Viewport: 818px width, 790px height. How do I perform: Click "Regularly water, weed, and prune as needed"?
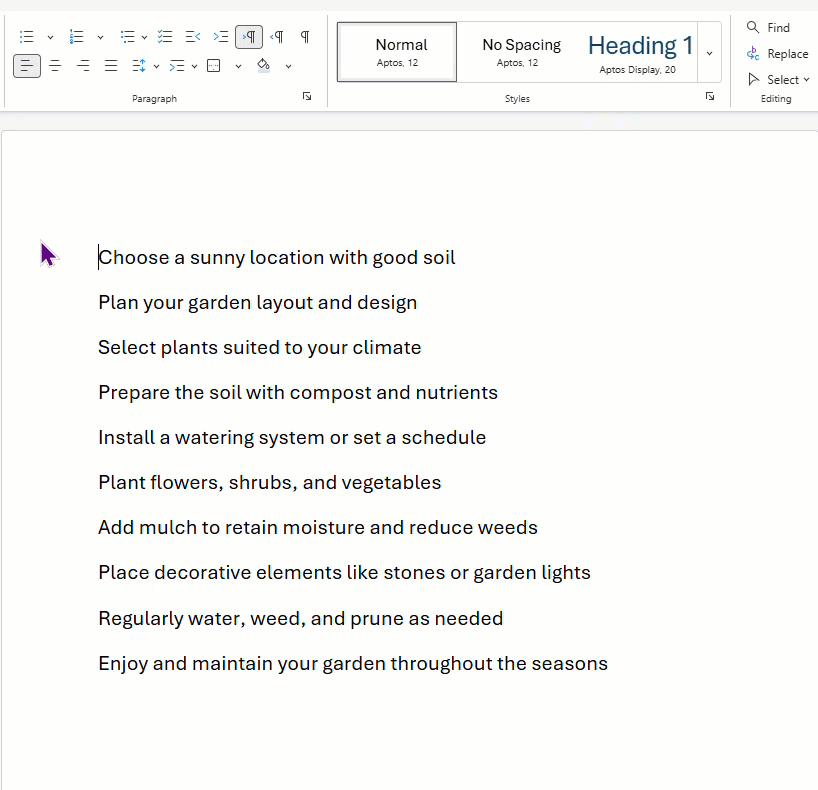300,618
